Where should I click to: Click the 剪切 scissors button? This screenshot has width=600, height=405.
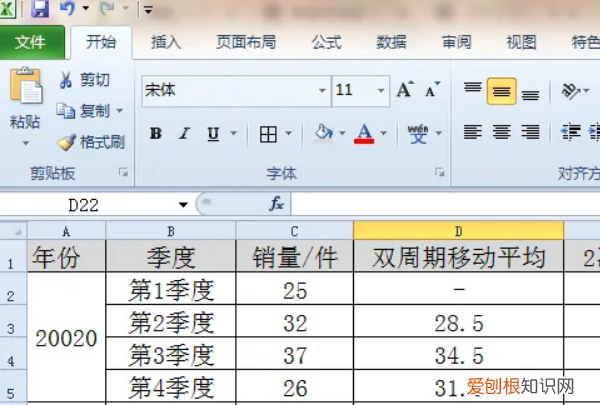(x=85, y=80)
